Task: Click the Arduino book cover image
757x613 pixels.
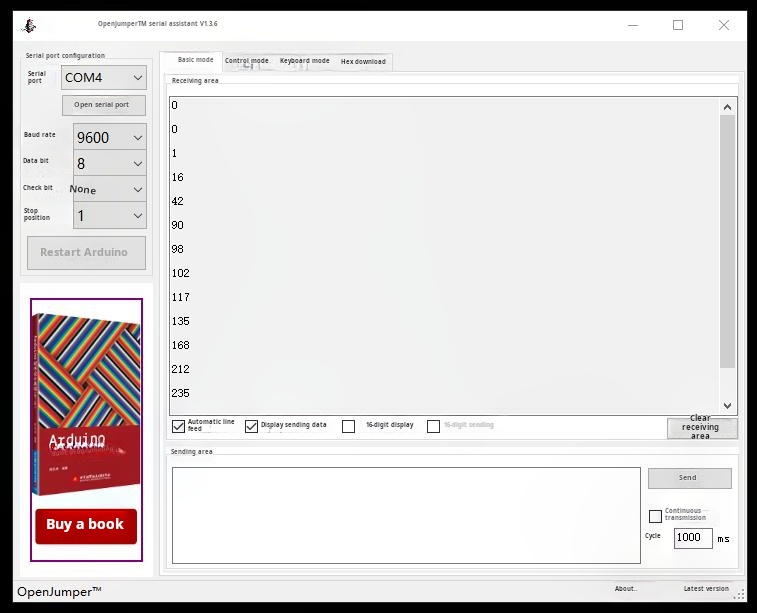Action: click(x=85, y=405)
